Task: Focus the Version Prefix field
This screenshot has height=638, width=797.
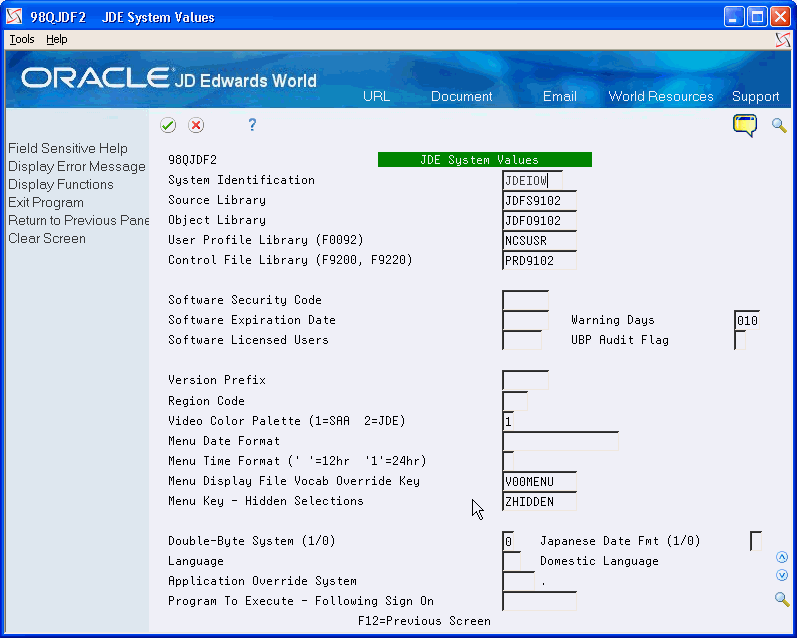Action: (526, 380)
